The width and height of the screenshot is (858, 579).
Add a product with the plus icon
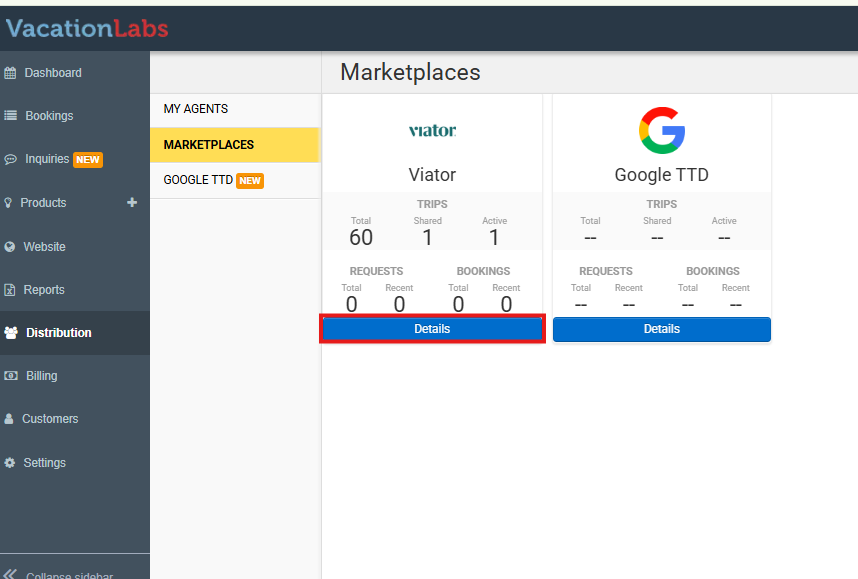132,202
